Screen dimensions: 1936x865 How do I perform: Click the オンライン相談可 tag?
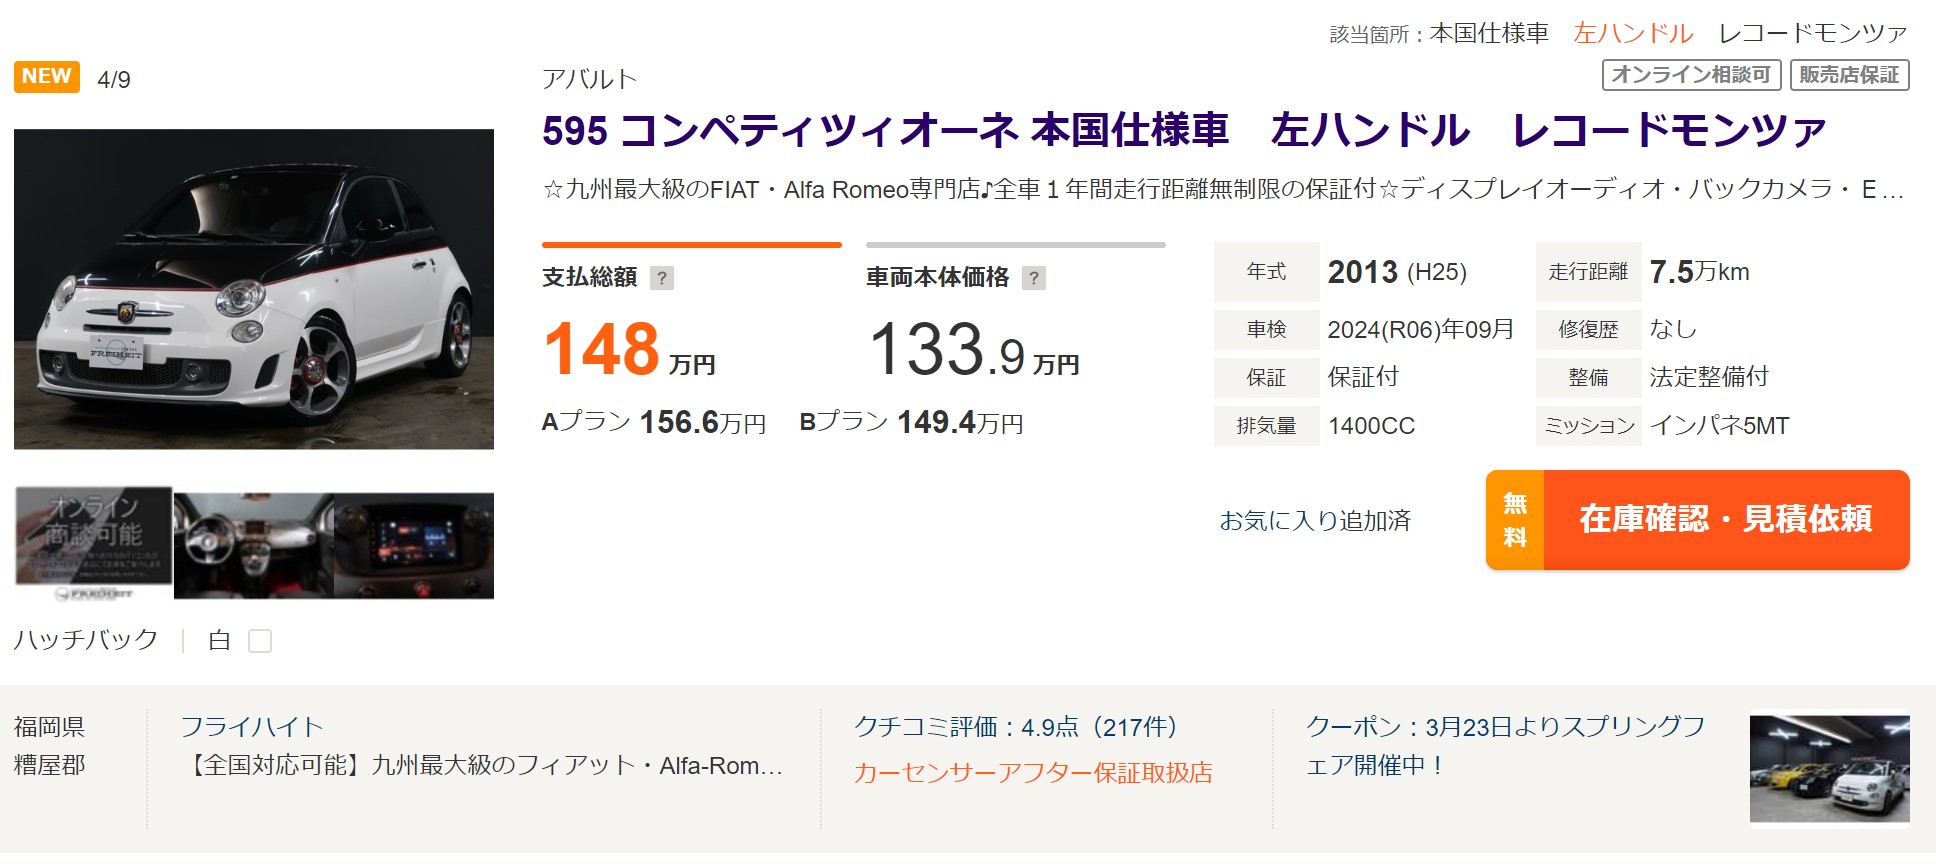(1691, 75)
